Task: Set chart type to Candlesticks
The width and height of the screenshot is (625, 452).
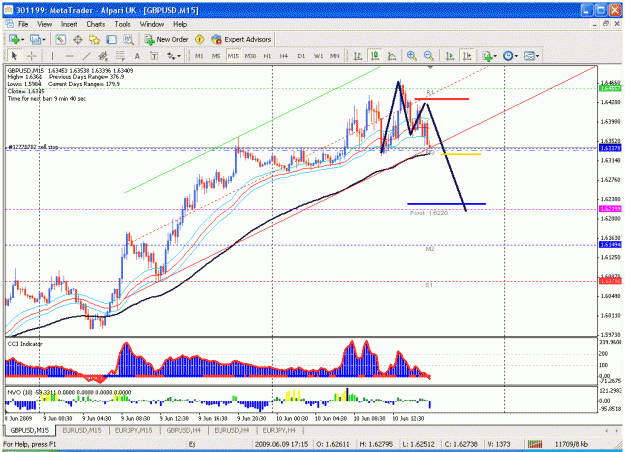Action: (x=375, y=56)
